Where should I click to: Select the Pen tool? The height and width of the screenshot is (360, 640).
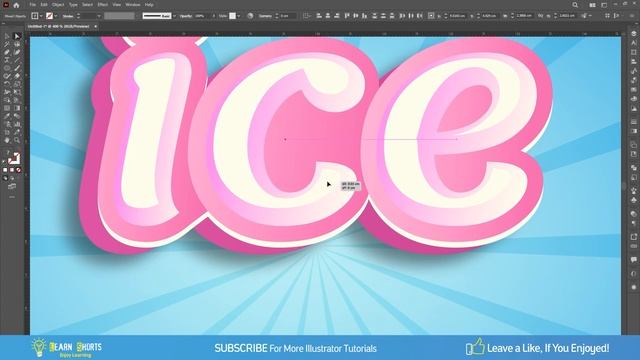[x=7, y=52]
